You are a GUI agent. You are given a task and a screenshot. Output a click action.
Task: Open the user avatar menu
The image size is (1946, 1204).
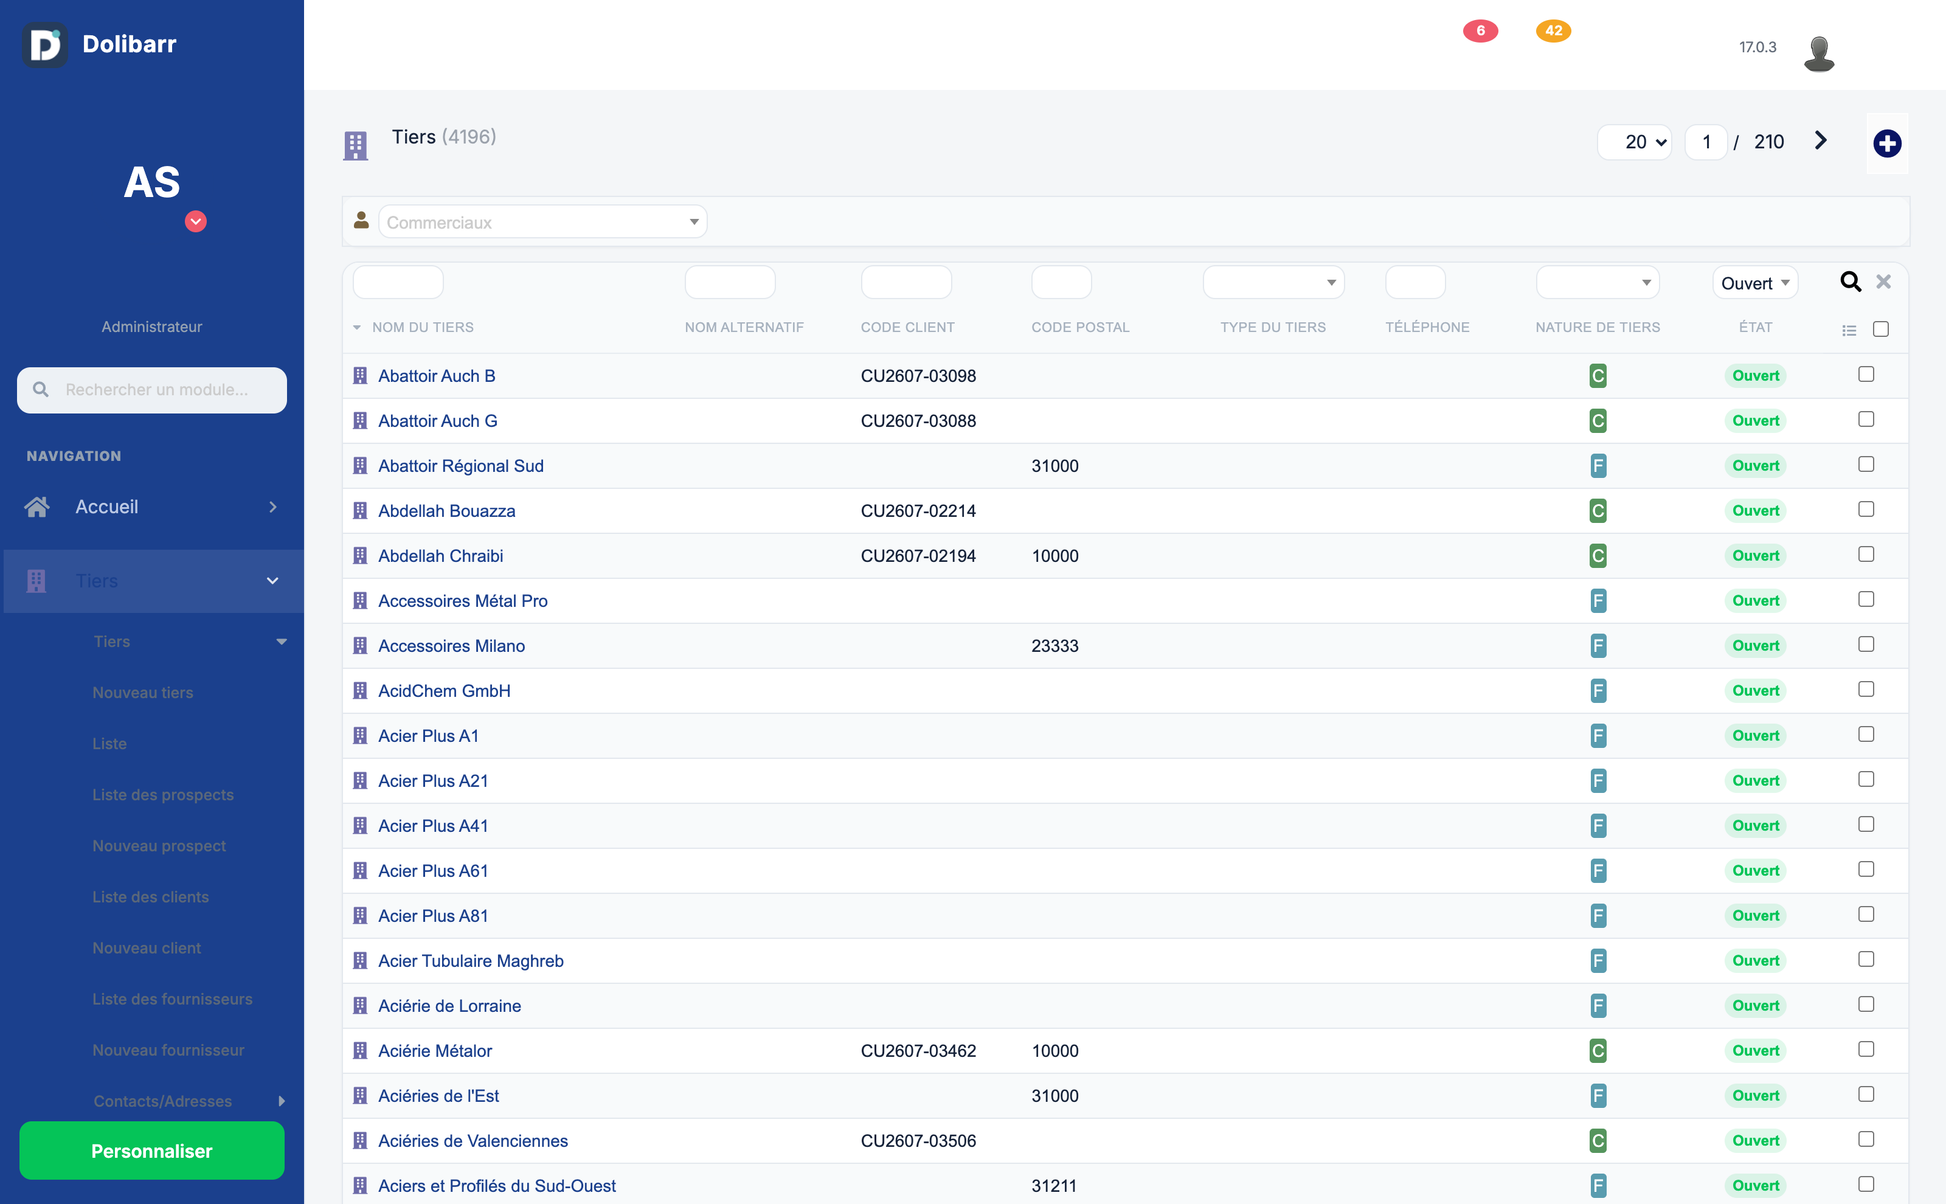point(1819,53)
